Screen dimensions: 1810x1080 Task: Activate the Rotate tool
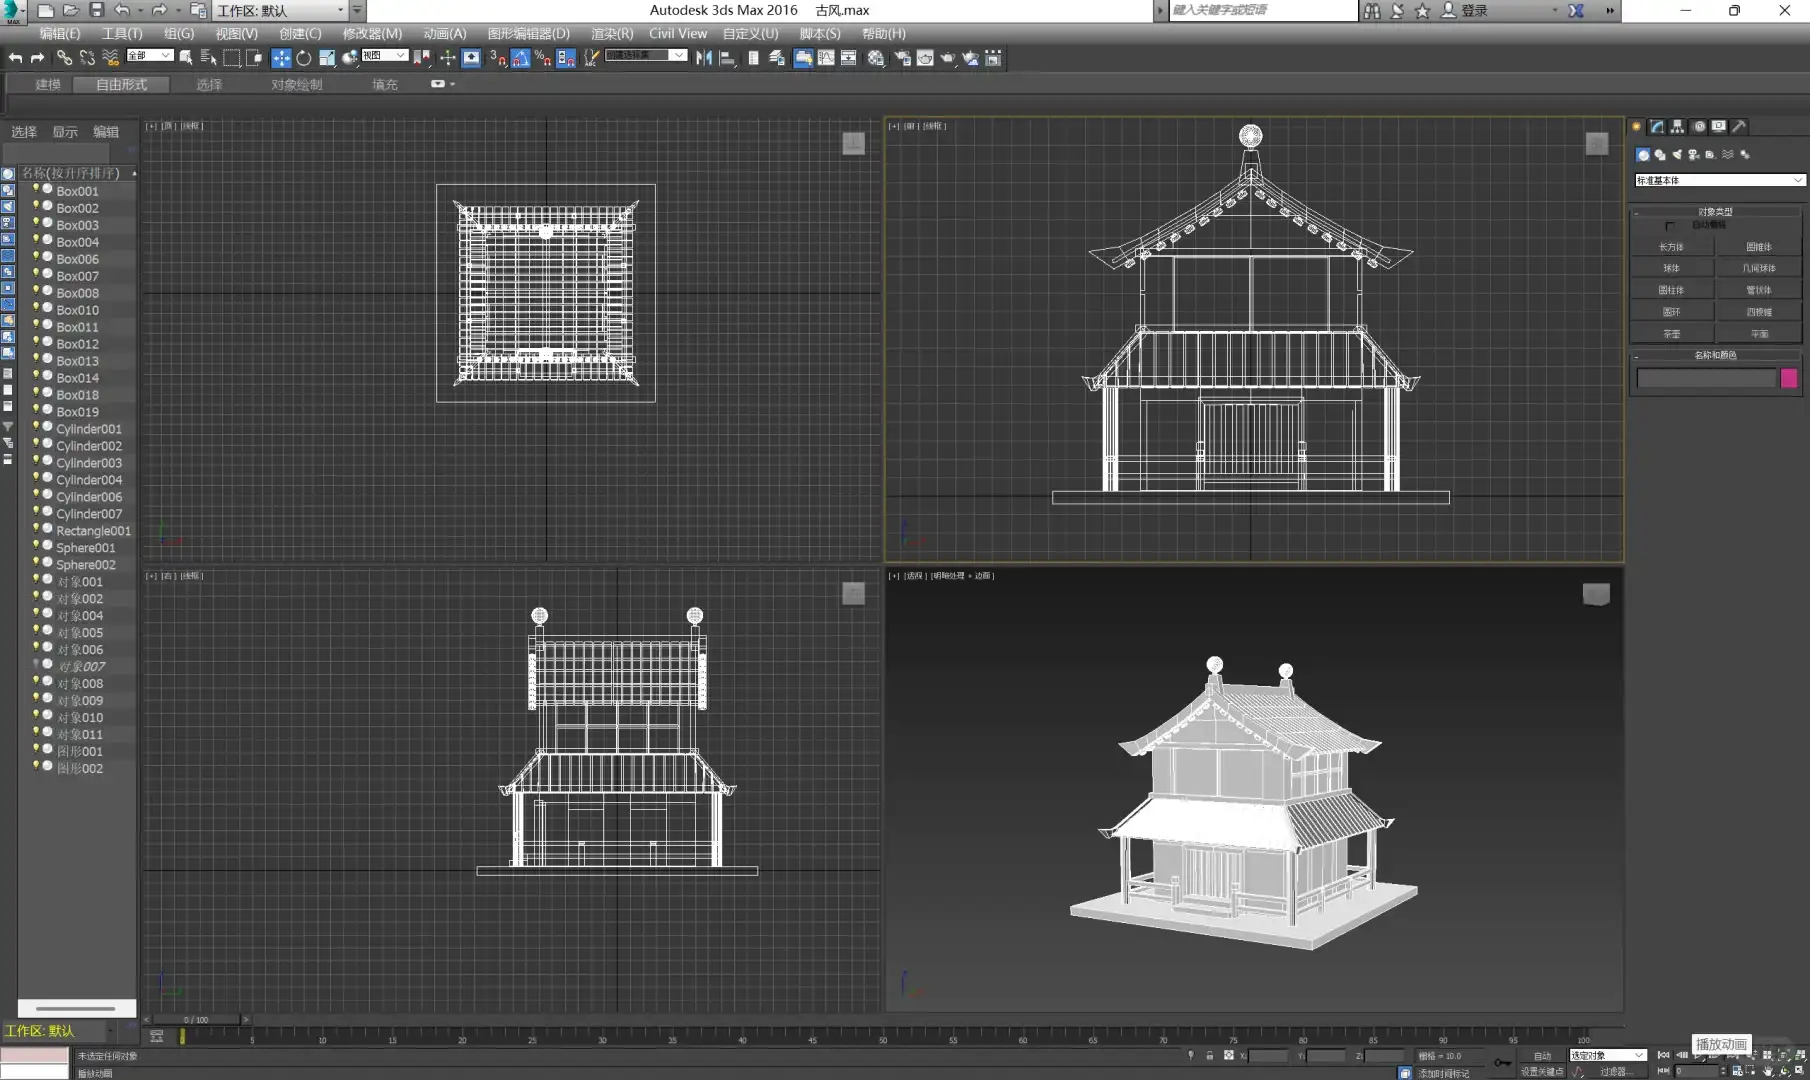coord(304,58)
